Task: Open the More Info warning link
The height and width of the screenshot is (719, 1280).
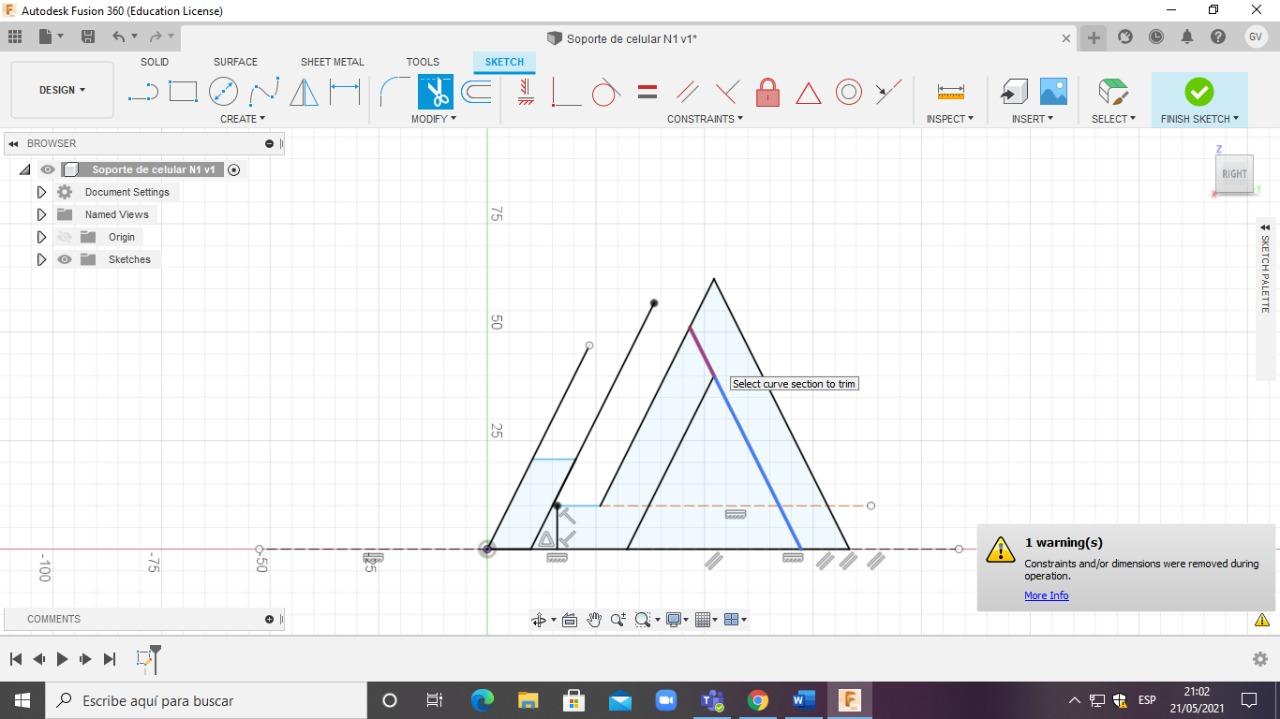Action: [1046, 595]
